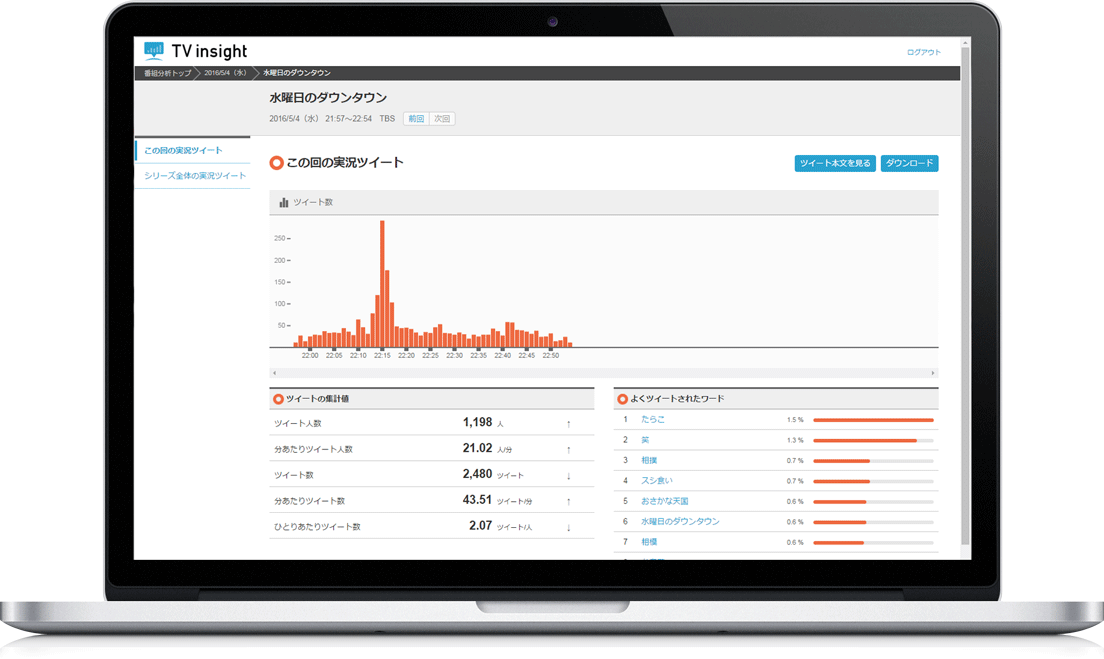Open the たらこ keyword link

coord(653,420)
